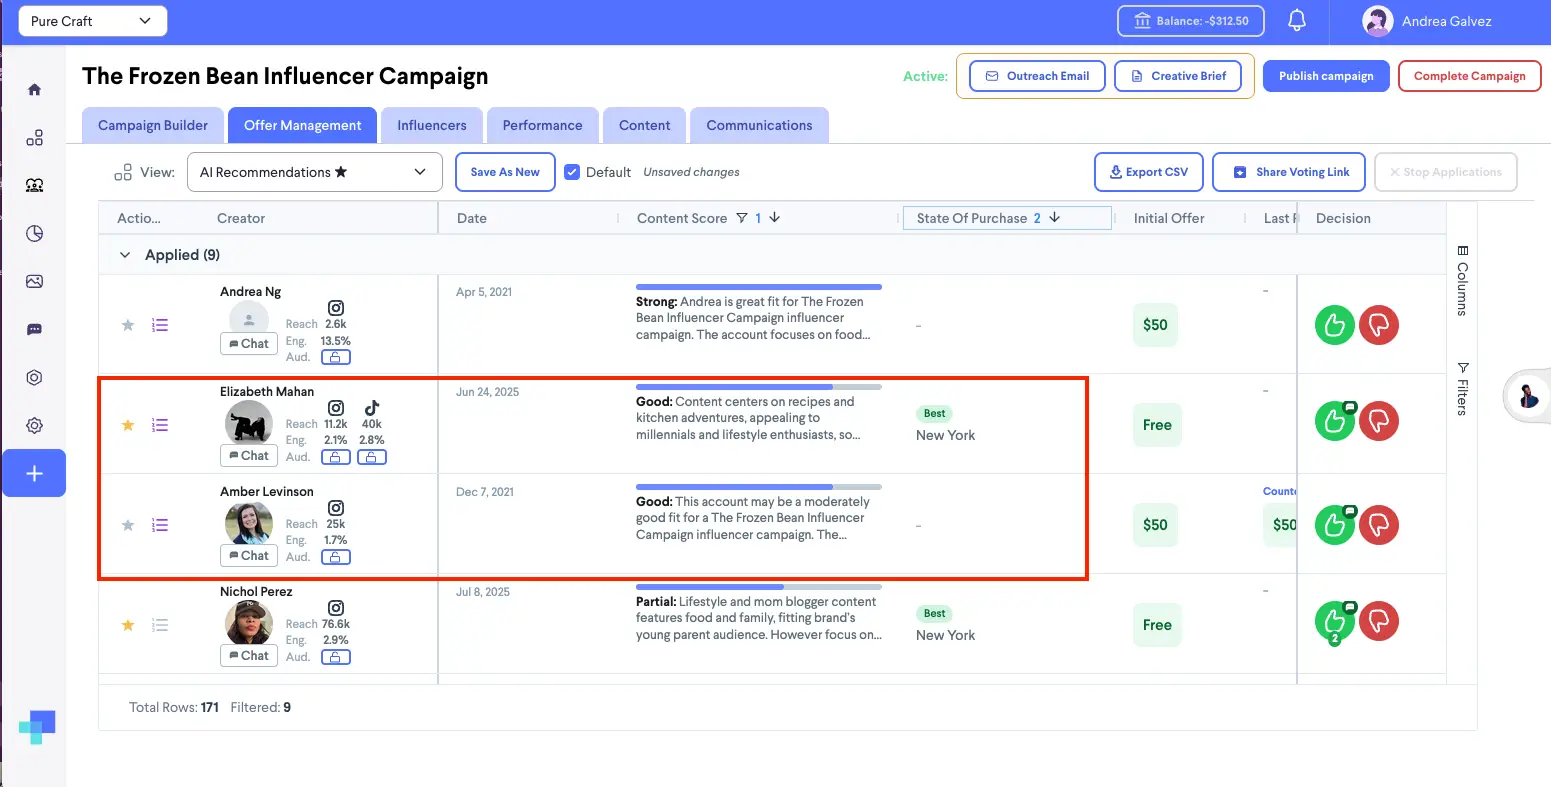1551x787 pixels.
Task: Click Andrea Ng's content score bar
Action: 759,287
